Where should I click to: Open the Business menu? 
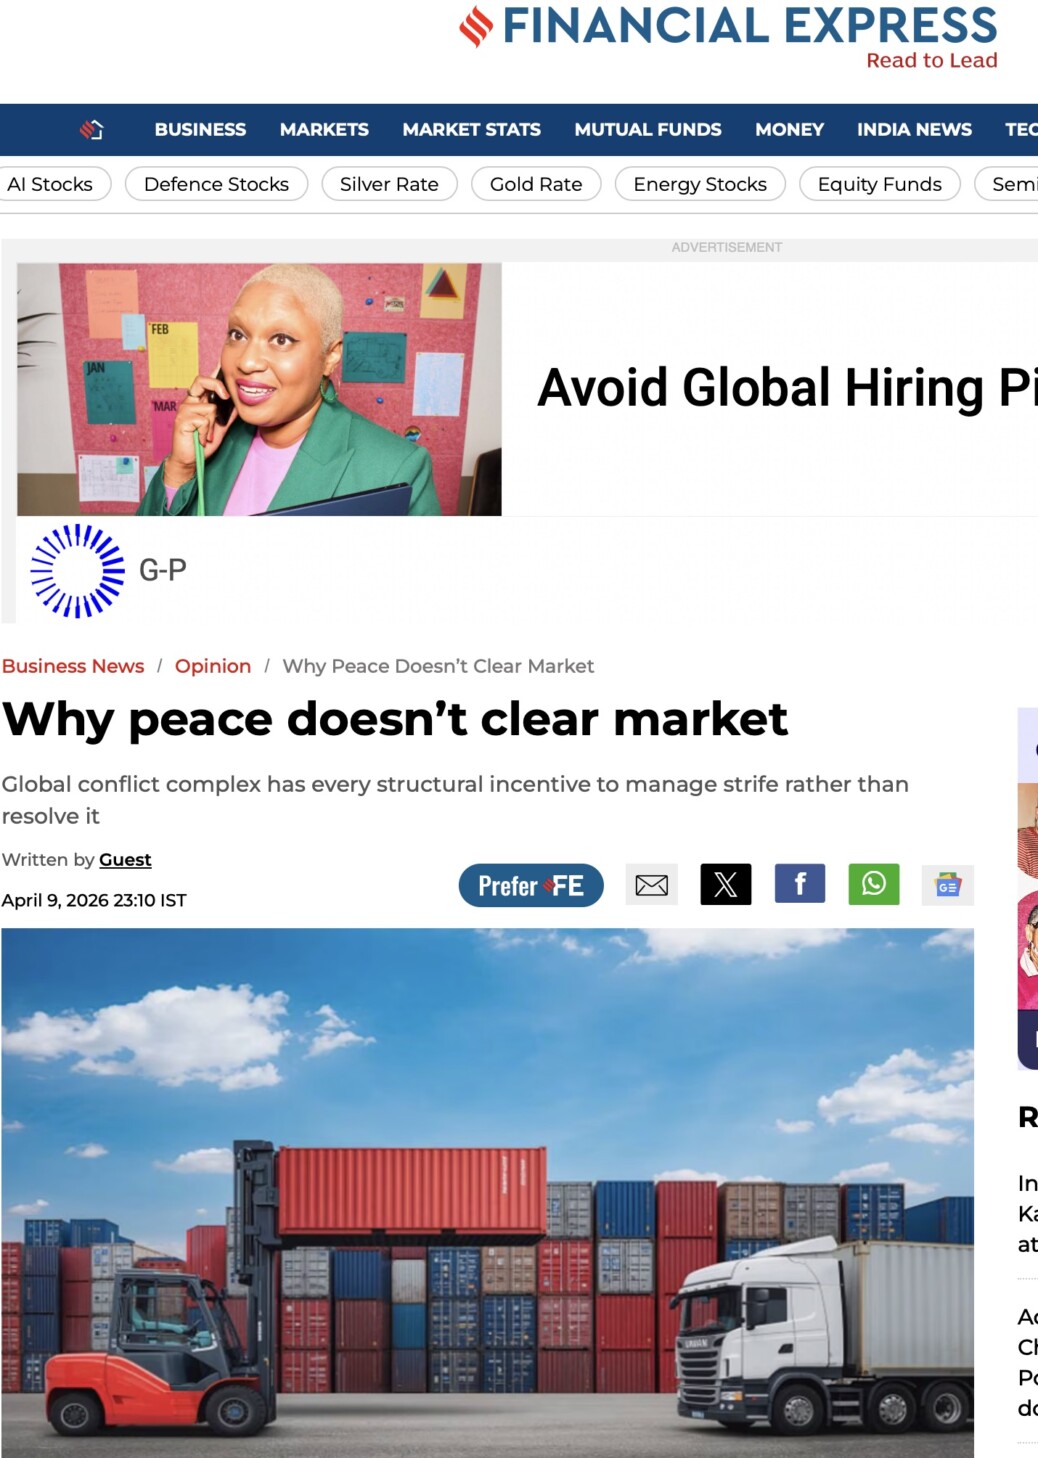point(200,130)
